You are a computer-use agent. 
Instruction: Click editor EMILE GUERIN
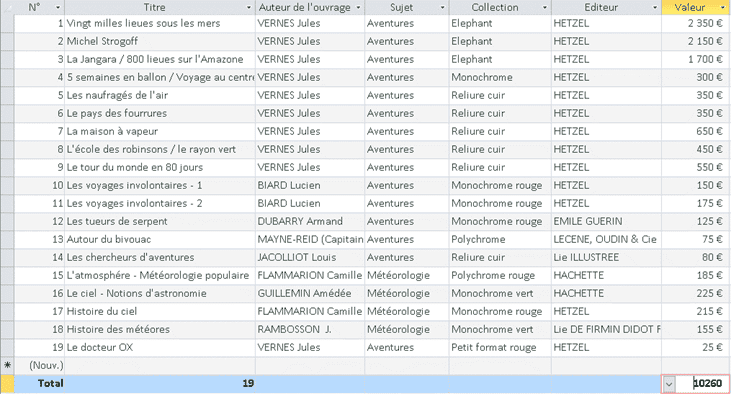587,221
